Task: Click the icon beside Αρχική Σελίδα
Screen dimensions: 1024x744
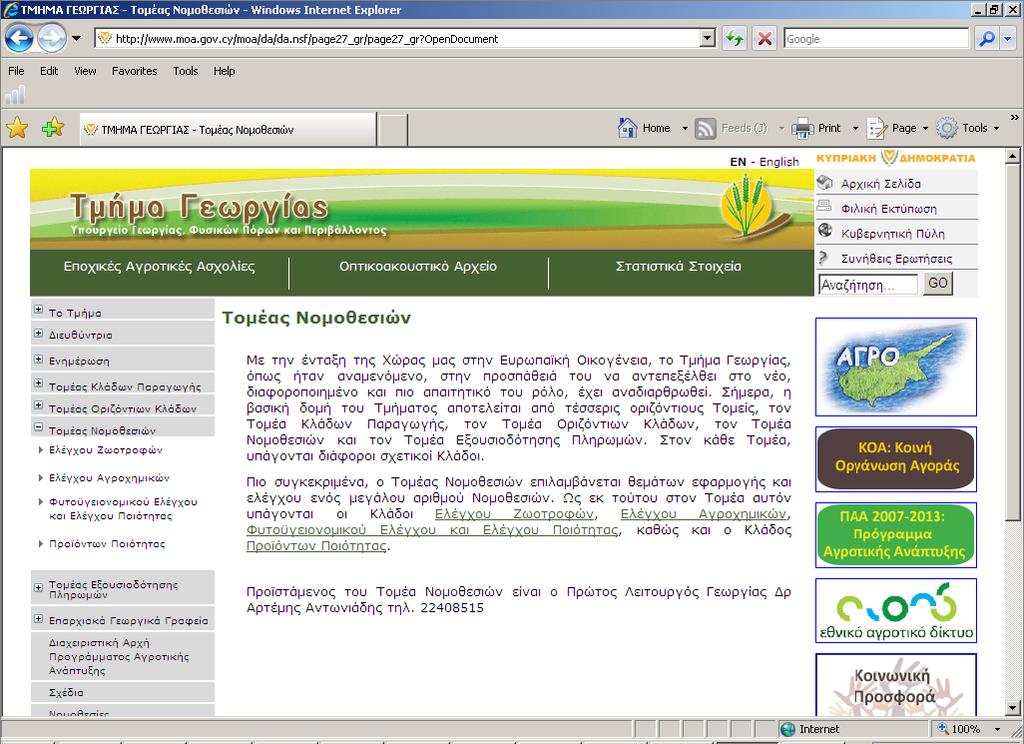Action: pyautogui.click(x=825, y=182)
